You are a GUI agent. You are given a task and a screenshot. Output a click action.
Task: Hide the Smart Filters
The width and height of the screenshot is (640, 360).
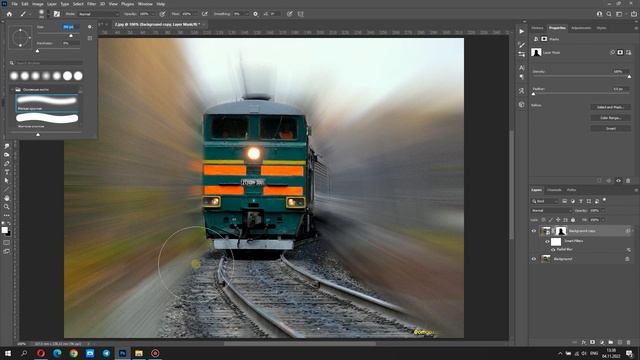[x=547, y=241]
